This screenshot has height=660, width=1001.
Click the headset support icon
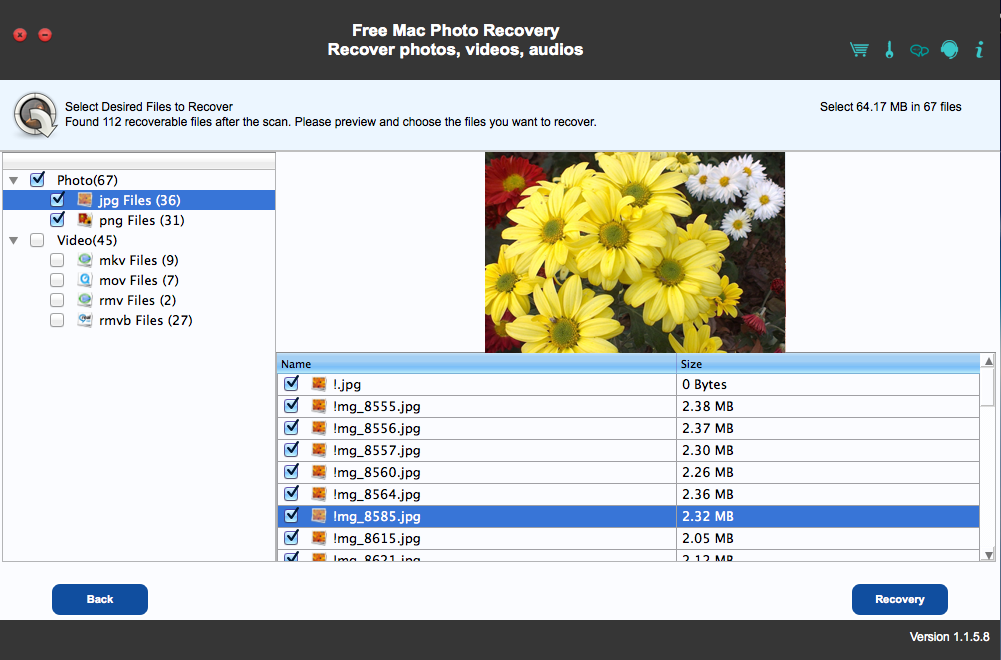949,50
